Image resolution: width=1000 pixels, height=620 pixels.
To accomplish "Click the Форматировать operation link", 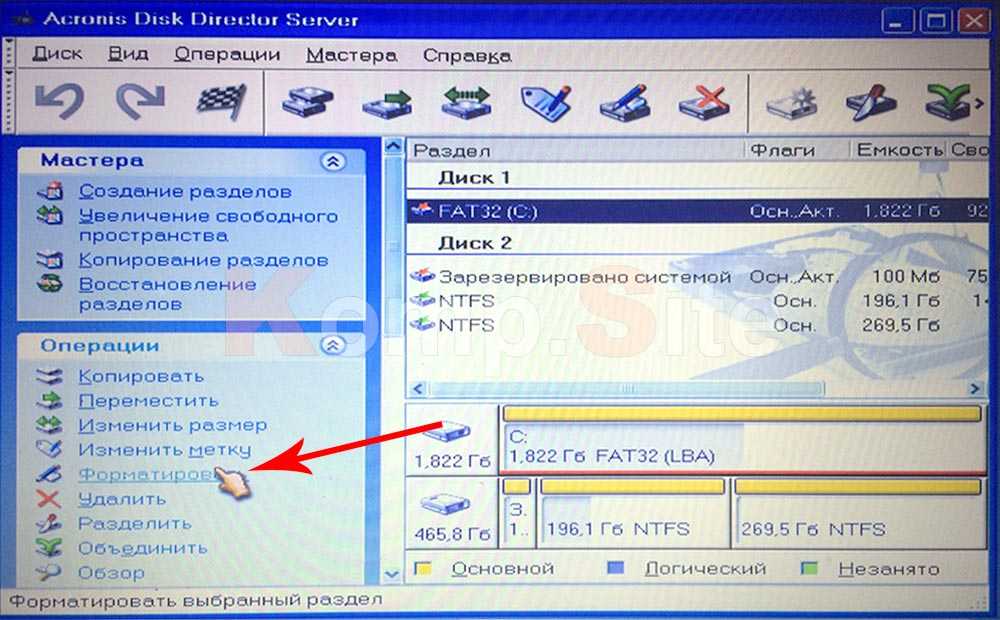I will [x=148, y=474].
